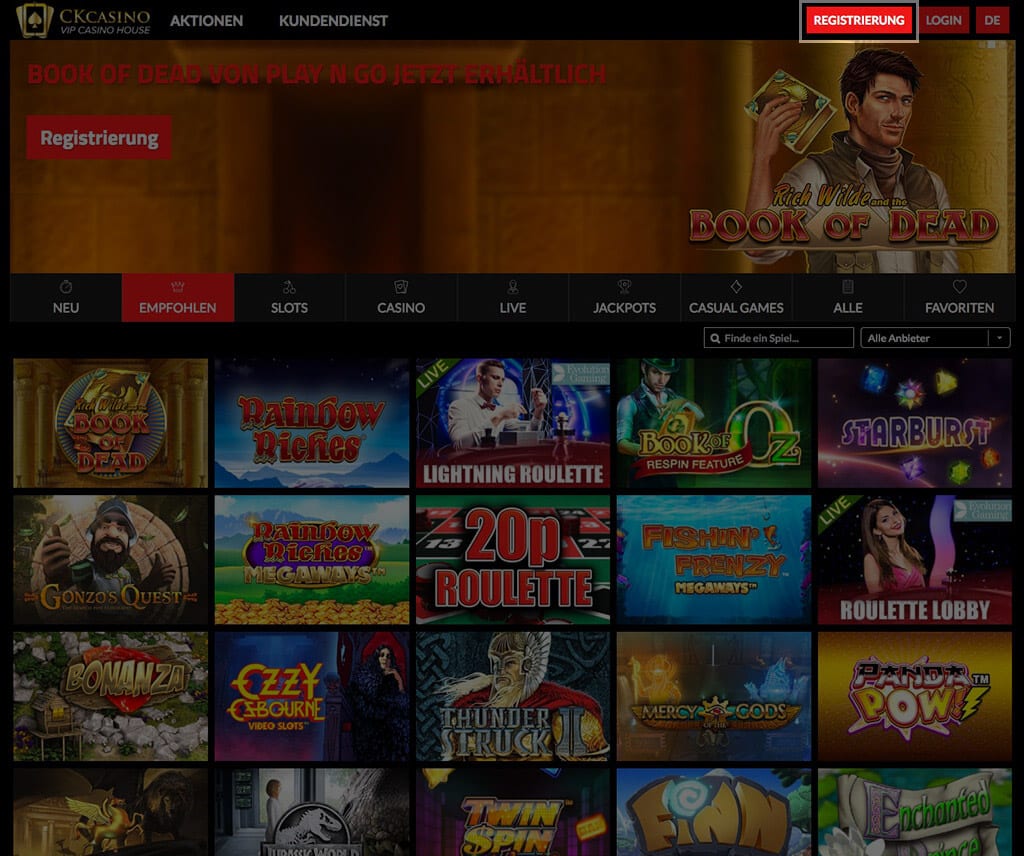Viewport: 1024px width, 856px height.
Task: Open the CASINO tab
Action: tap(401, 298)
